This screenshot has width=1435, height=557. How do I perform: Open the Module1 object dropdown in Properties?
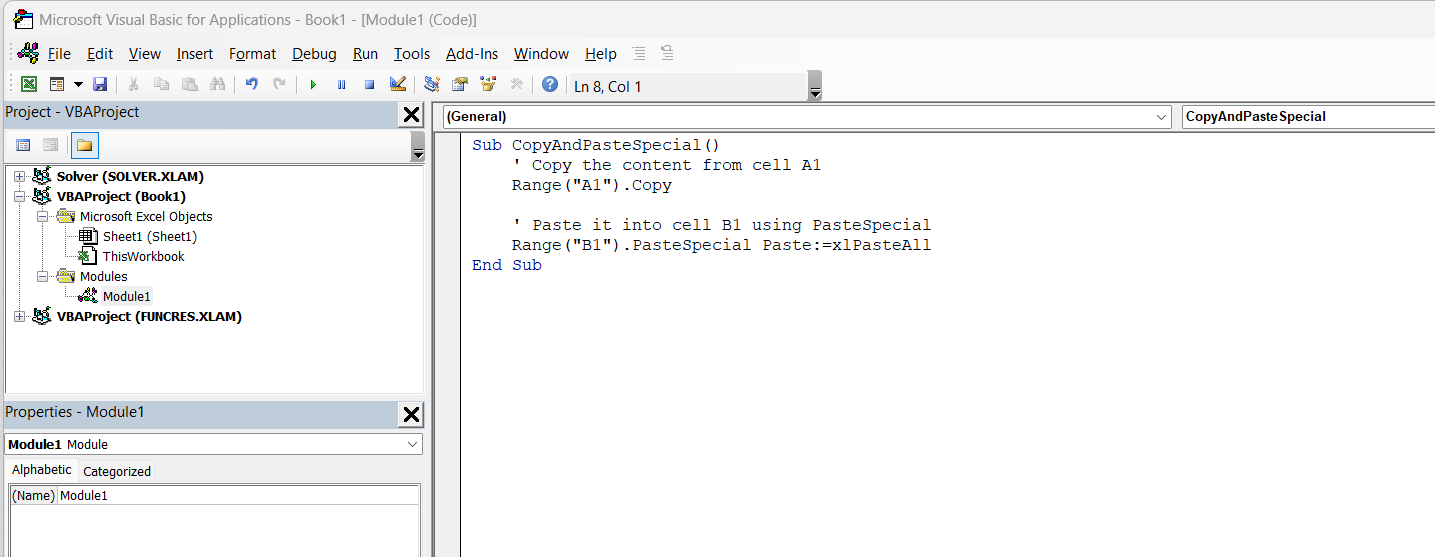coord(414,444)
